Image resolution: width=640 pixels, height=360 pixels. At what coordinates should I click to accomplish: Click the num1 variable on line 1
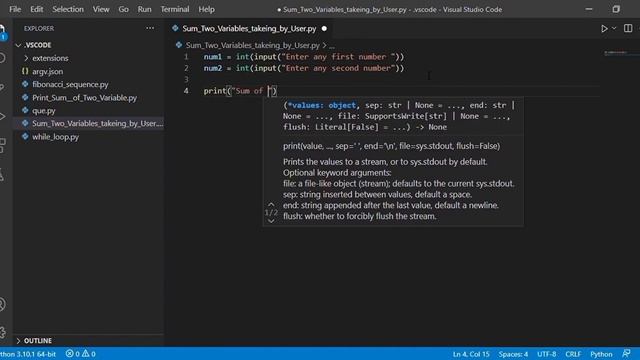(x=213, y=57)
